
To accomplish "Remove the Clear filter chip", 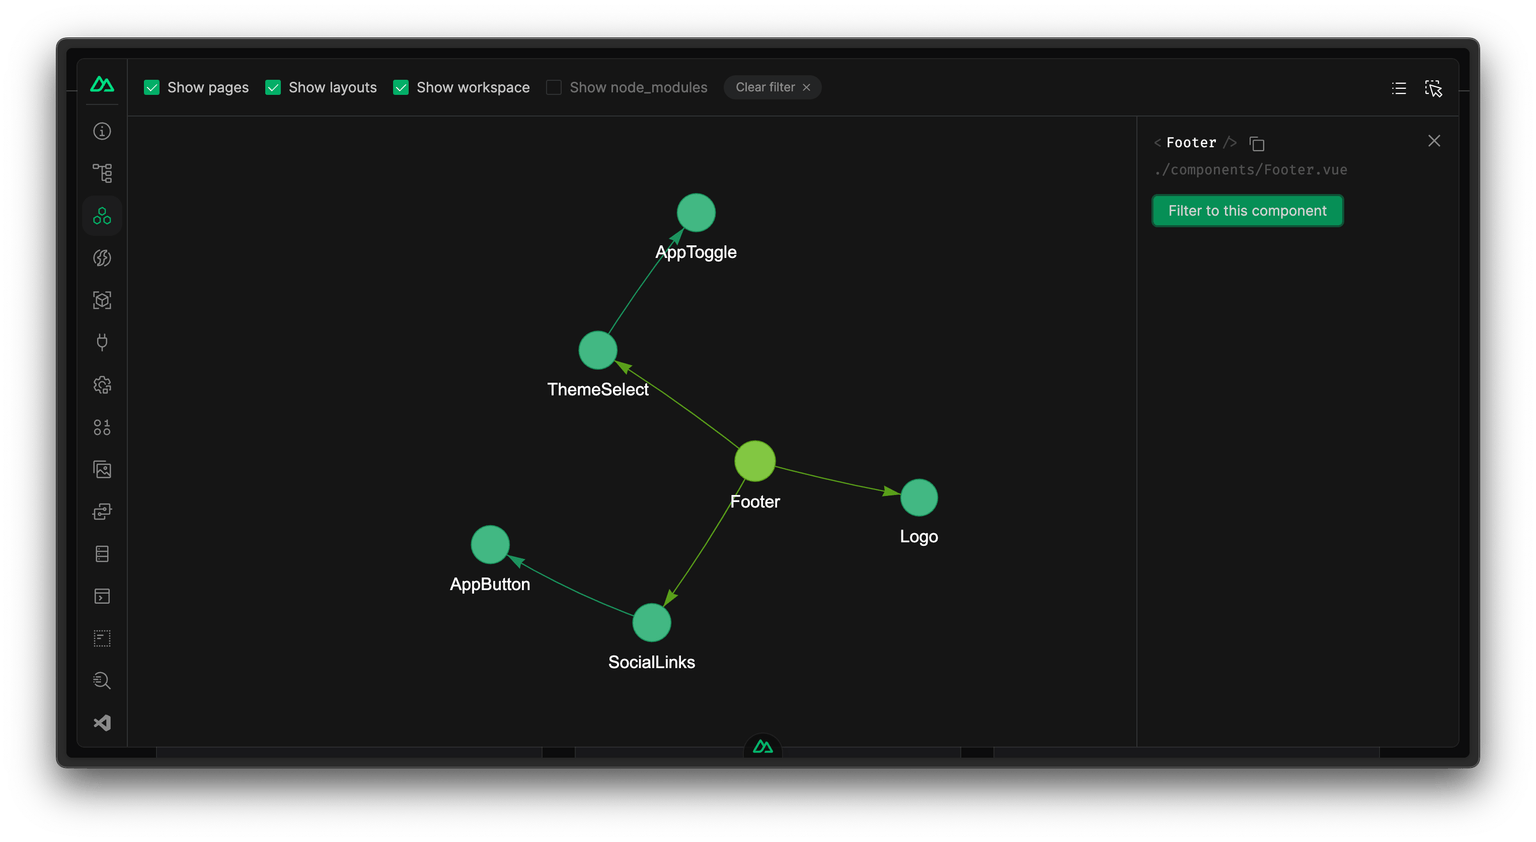I will click(806, 87).
